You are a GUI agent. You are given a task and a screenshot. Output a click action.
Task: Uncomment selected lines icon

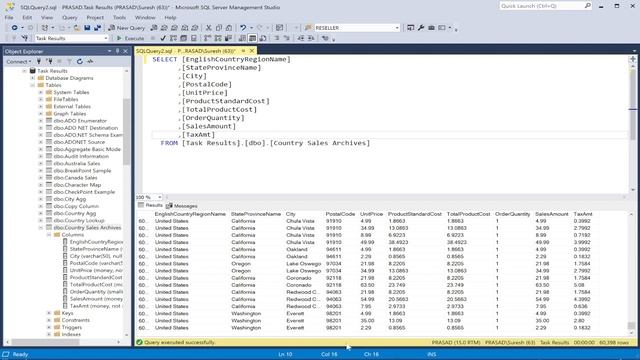287,38
